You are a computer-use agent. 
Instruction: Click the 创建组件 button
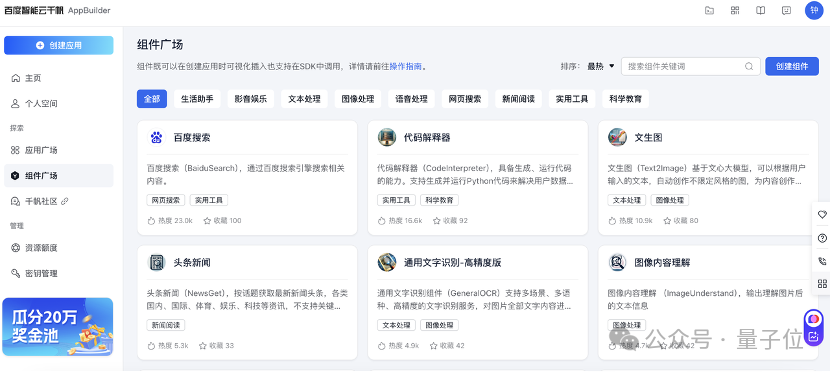(x=792, y=67)
